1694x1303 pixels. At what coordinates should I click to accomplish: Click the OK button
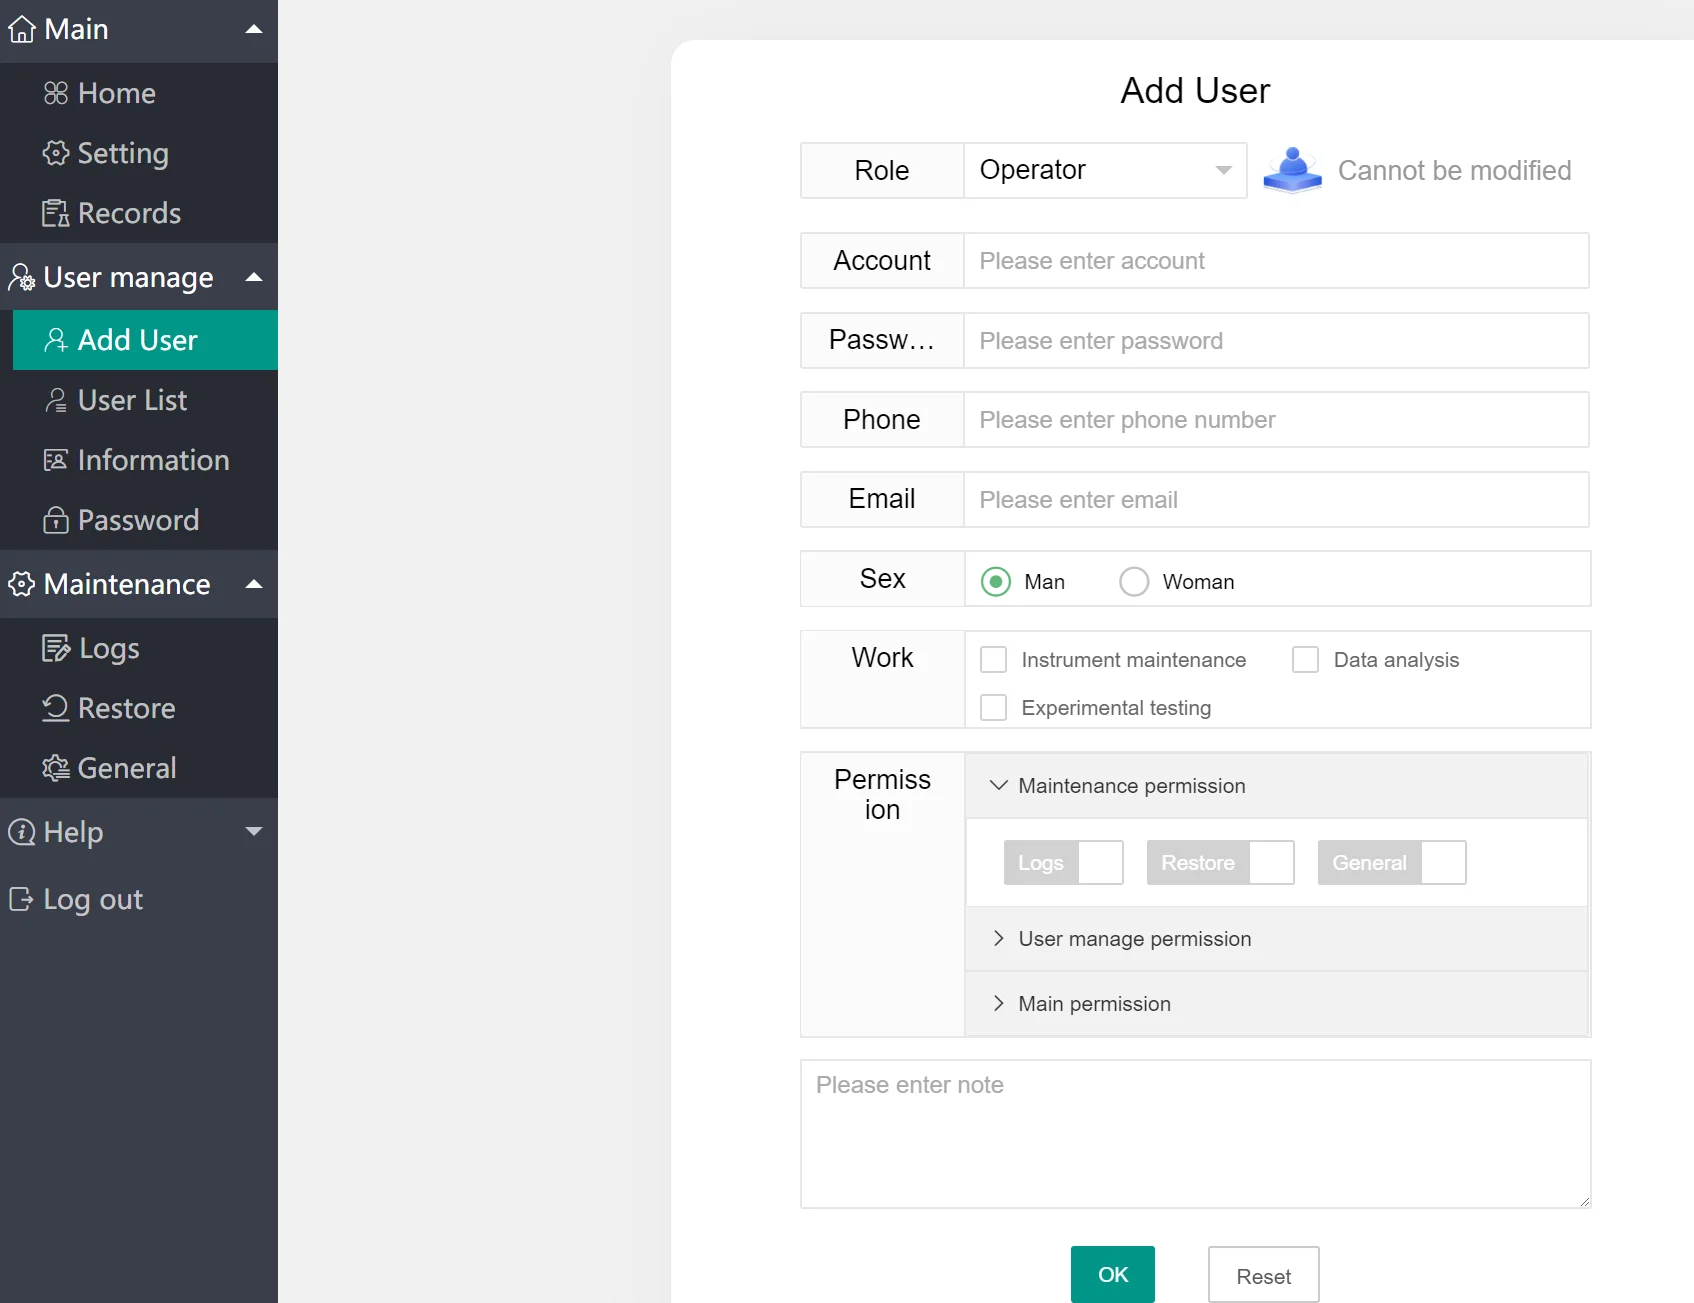coord(1113,1275)
